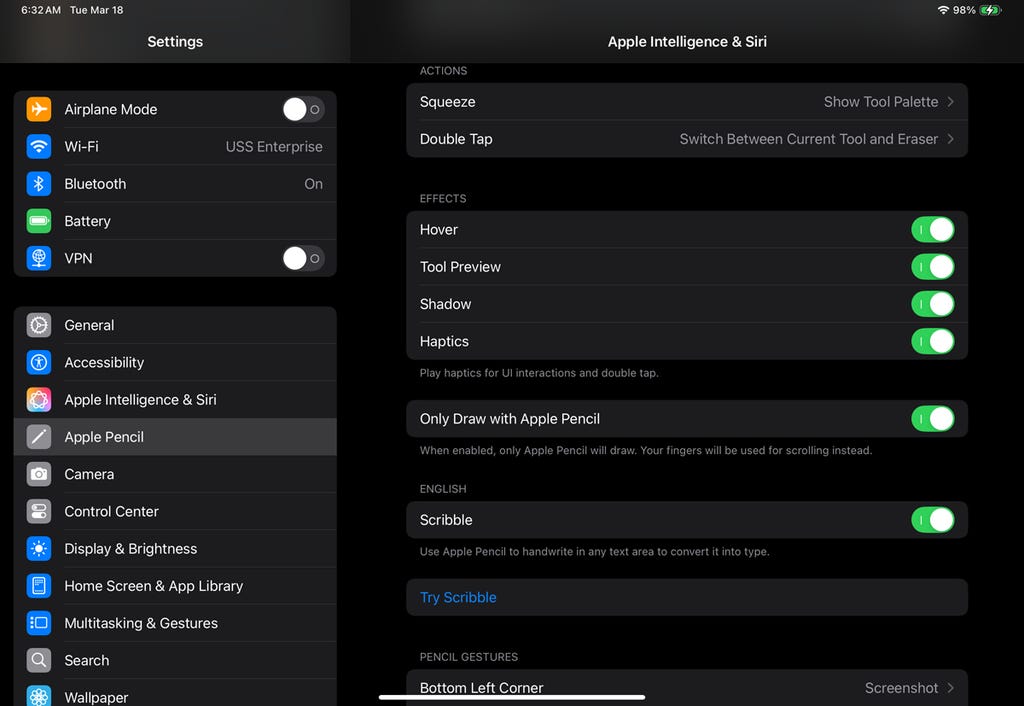Turn off Tool Preview toggle
The width and height of the screenshot is (1024, 706).
tap(933, 267)
